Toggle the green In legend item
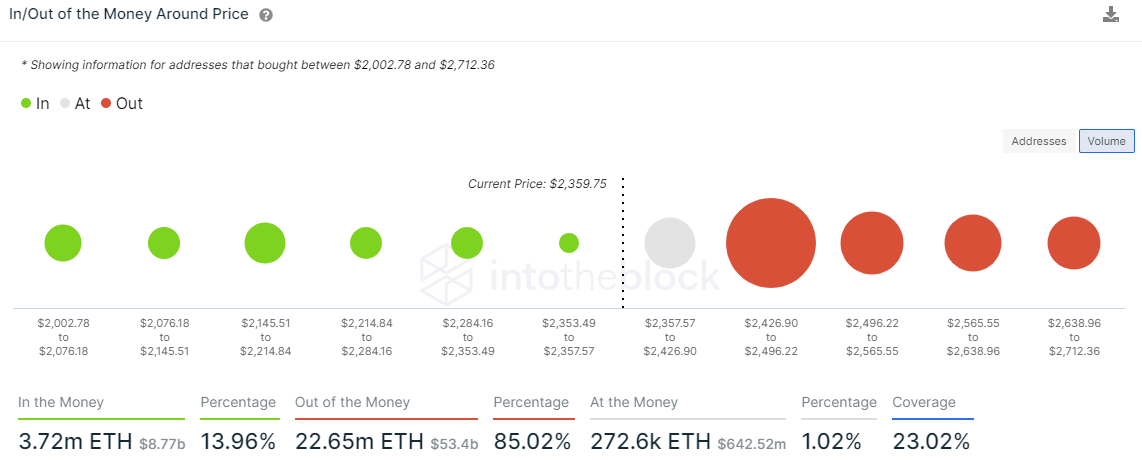This screenshot has height=460, width=1142. coord(35,103)
